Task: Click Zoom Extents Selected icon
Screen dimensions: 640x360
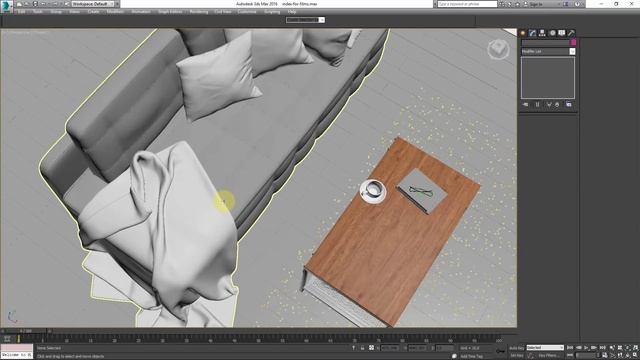Action: (628, 348)
